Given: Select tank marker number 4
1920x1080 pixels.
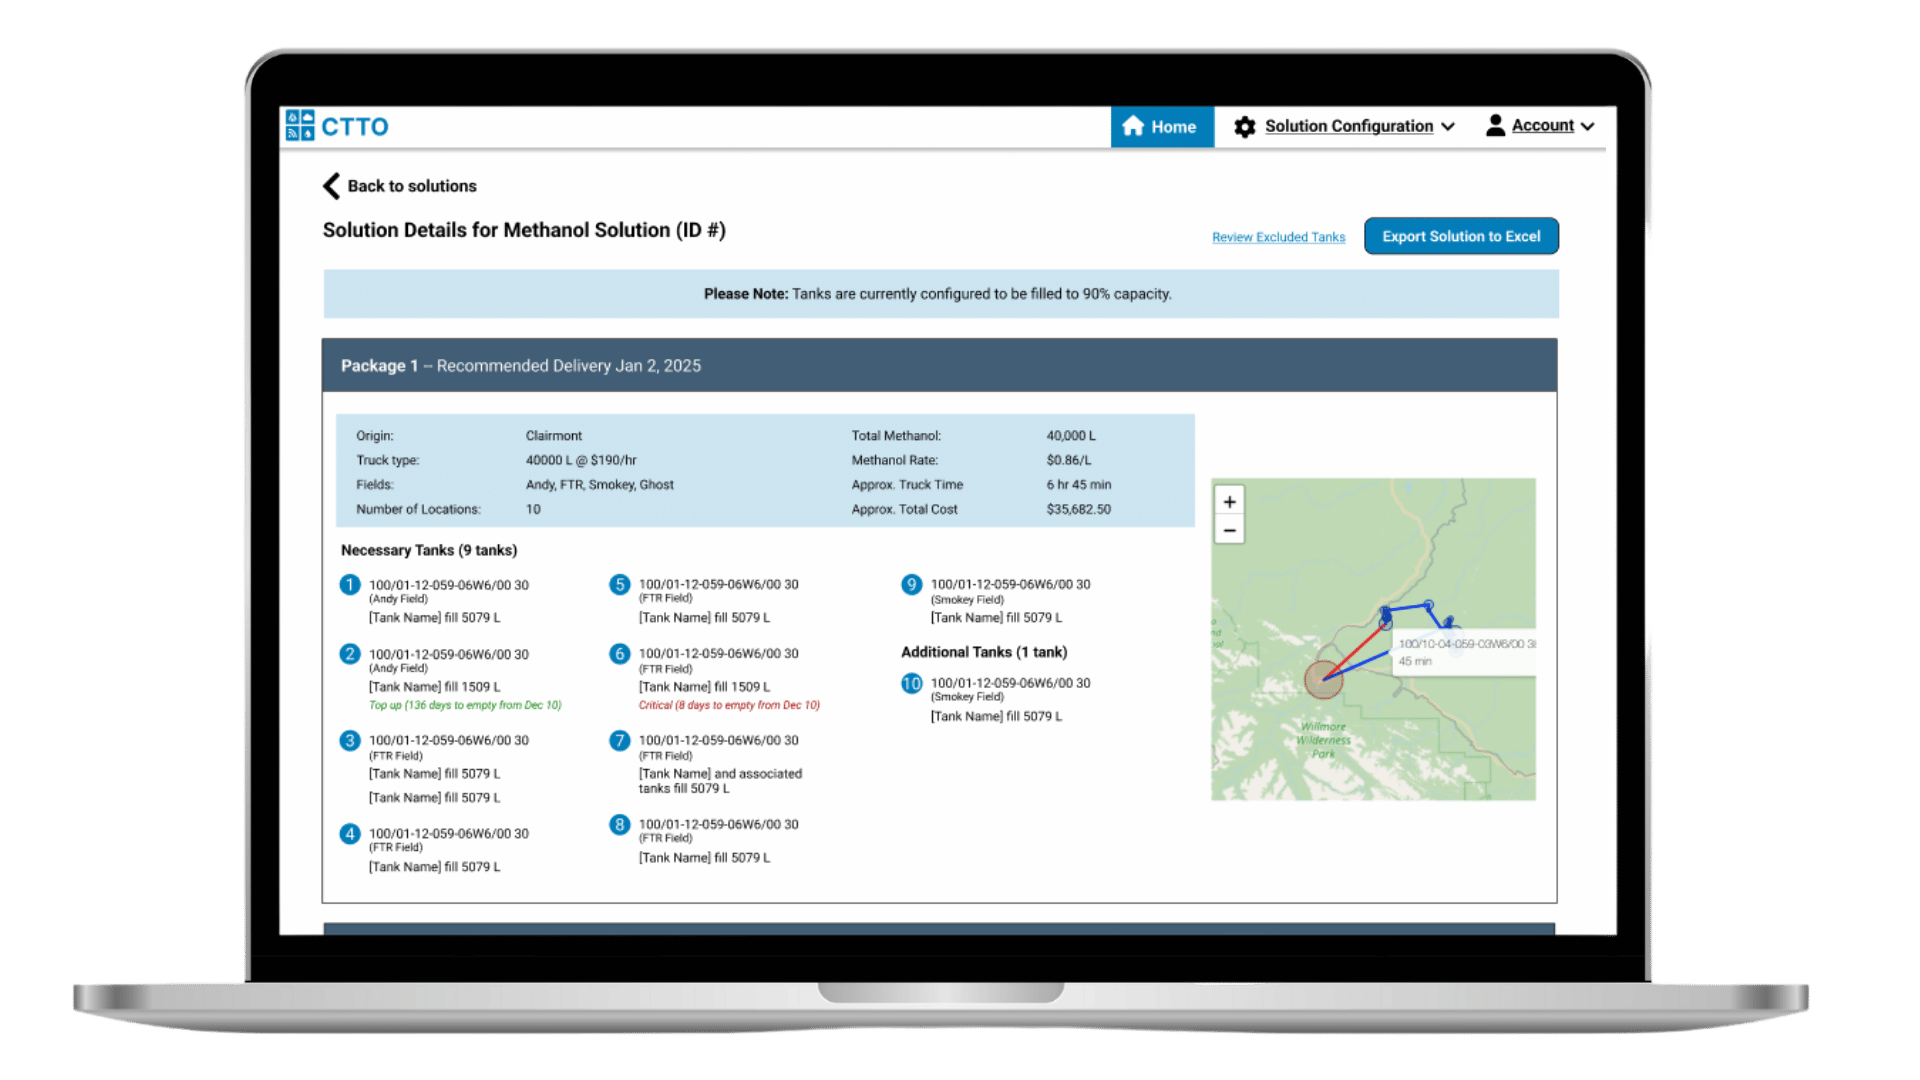Looking at the screenshot, I should click(349, 834).
